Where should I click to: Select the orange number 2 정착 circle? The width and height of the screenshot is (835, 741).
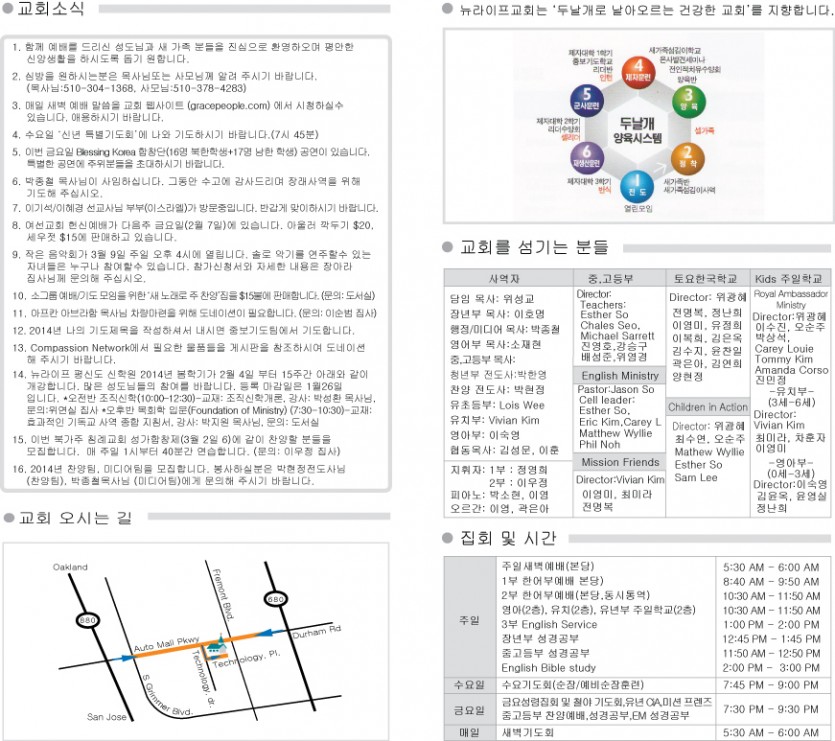tap(687, 158)
